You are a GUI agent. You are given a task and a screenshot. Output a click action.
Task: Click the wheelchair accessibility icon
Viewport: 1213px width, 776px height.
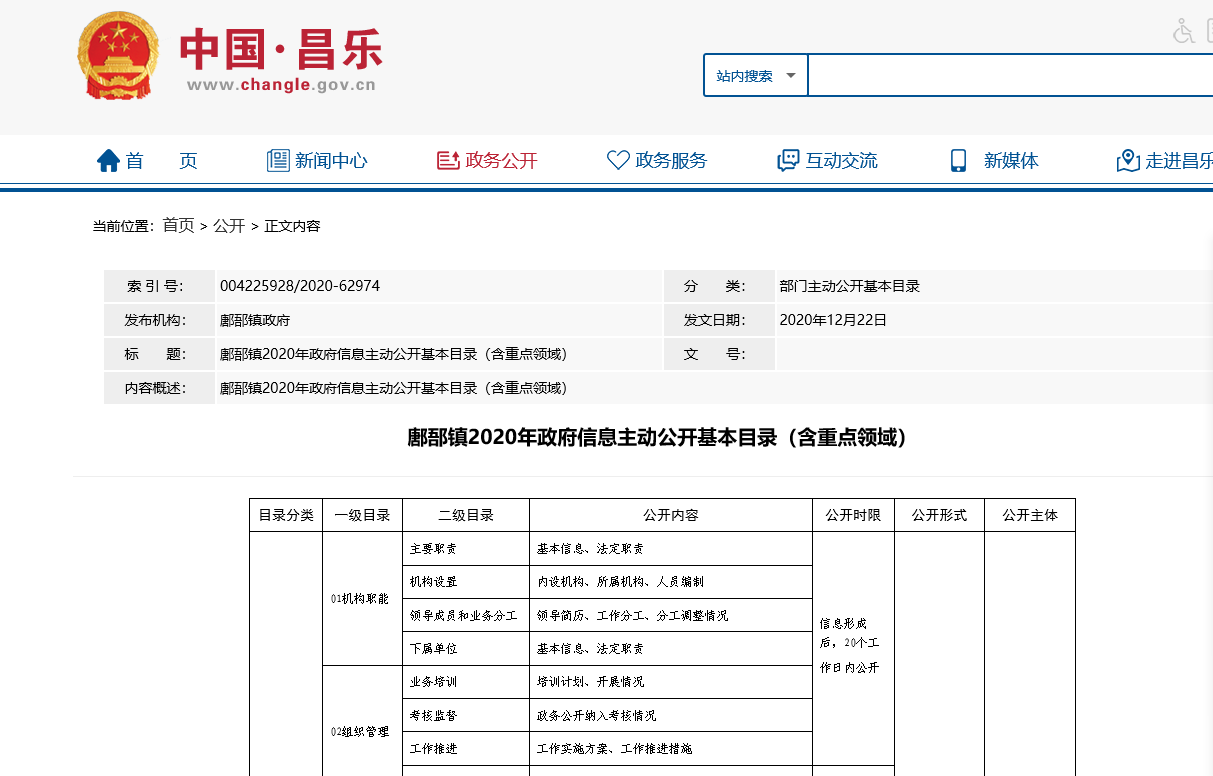pos(1184,31)
